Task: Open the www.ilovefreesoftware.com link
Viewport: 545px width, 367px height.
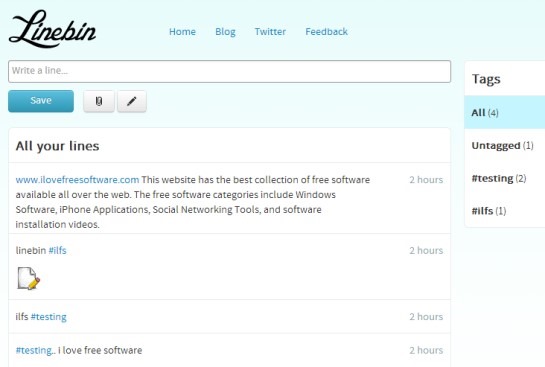Action: (77, 180)
